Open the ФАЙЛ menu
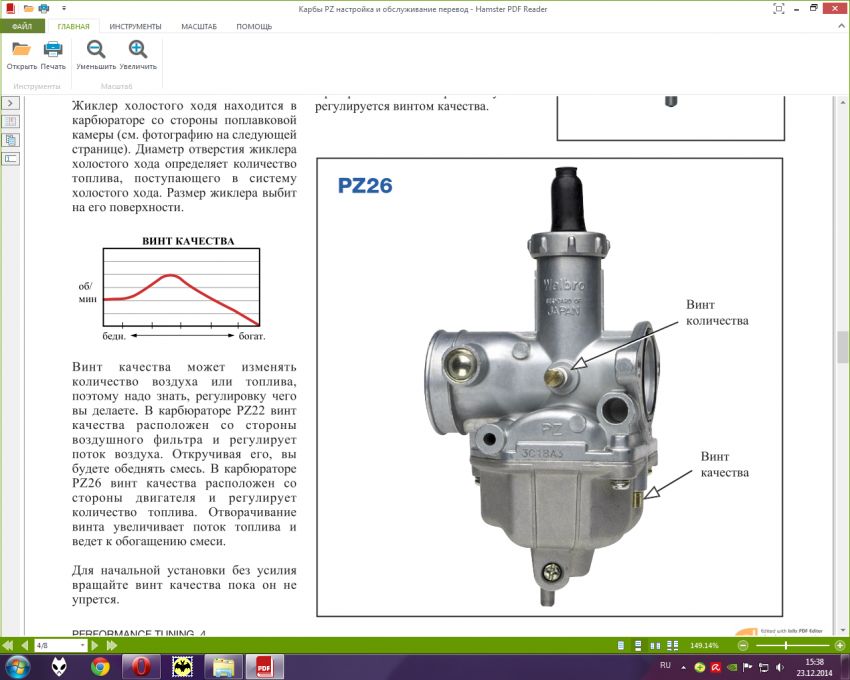Viewport: 850px width, 680px height. pos(22,26)
